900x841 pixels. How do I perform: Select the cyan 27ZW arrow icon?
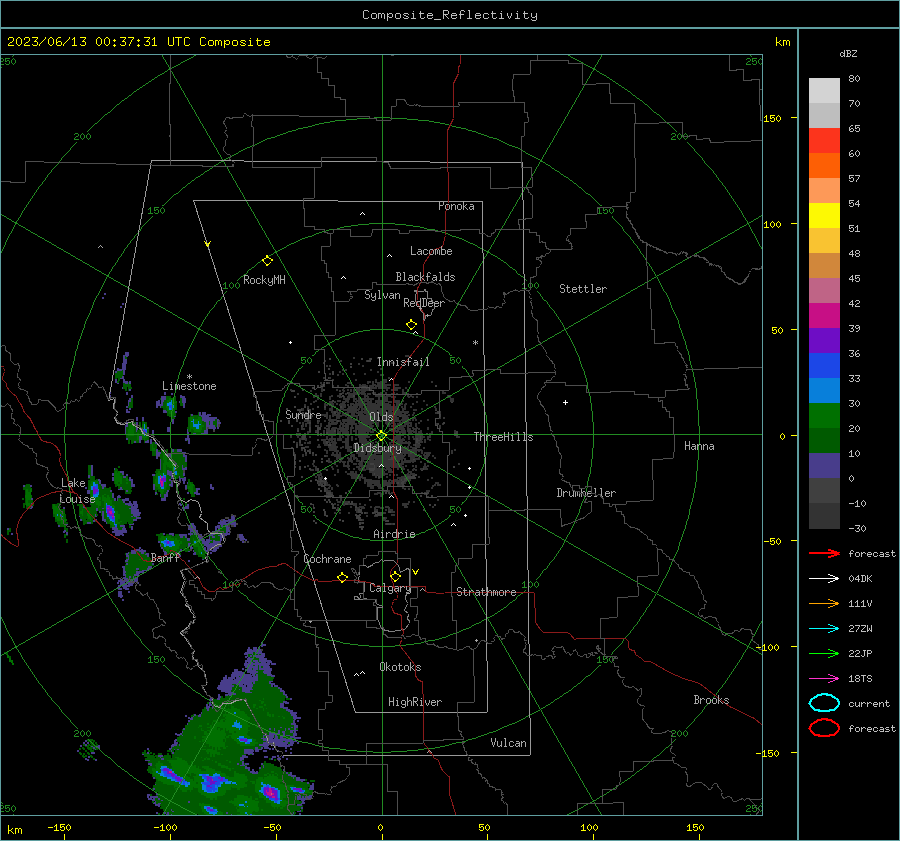[824, 629]
